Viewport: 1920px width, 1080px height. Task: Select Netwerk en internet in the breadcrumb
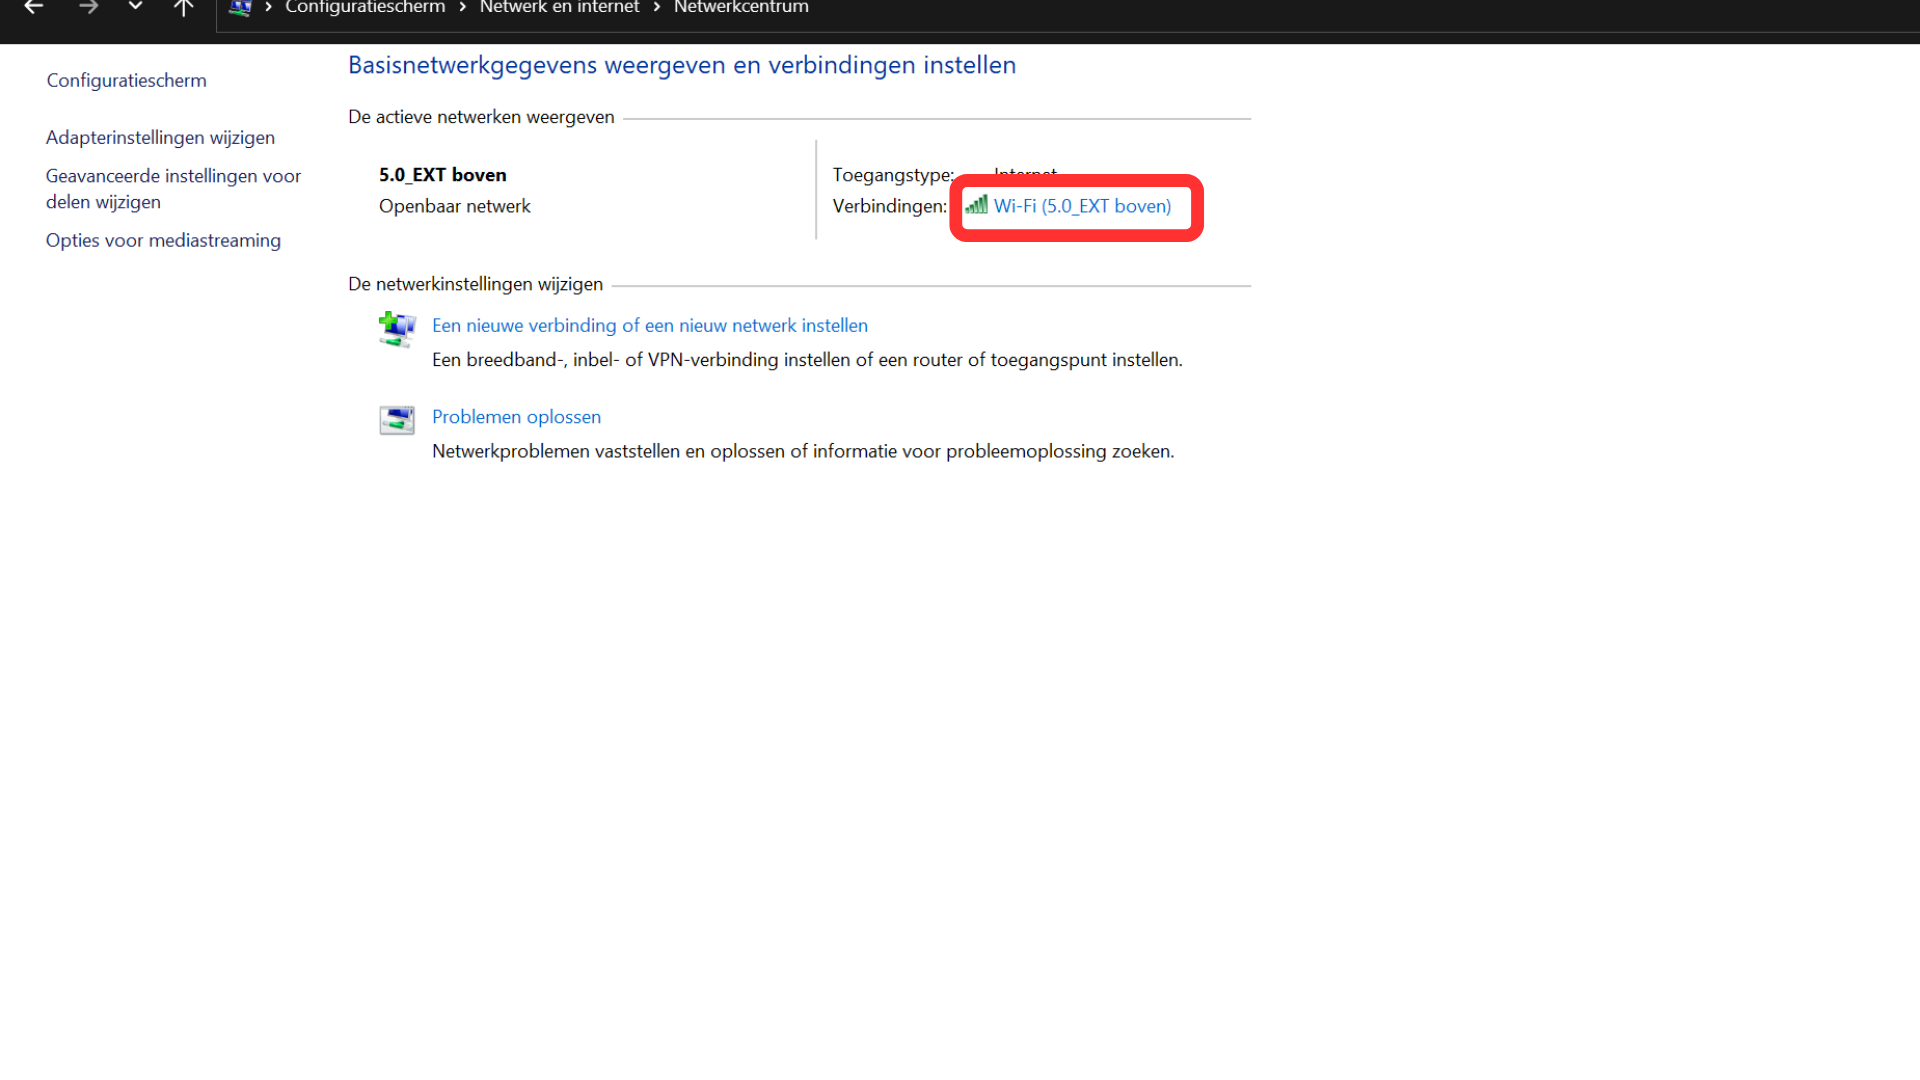(559, 8)
